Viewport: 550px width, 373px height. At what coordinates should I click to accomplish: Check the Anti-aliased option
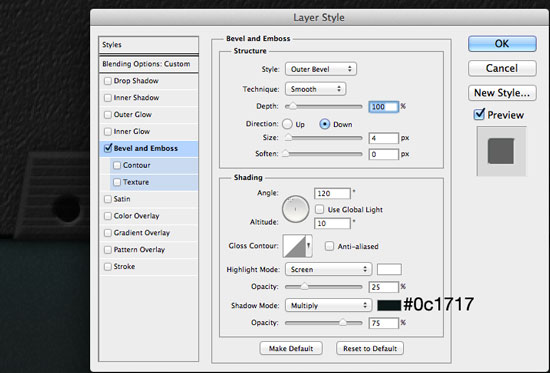point(329,246)
